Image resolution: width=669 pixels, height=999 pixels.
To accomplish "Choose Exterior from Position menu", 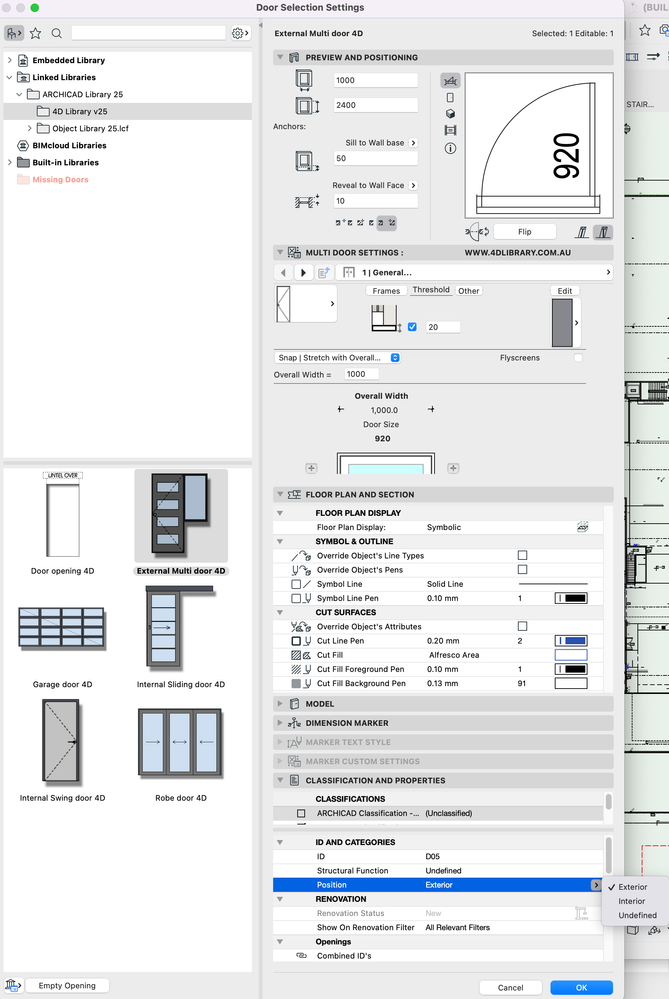I will tap(632, 887).
